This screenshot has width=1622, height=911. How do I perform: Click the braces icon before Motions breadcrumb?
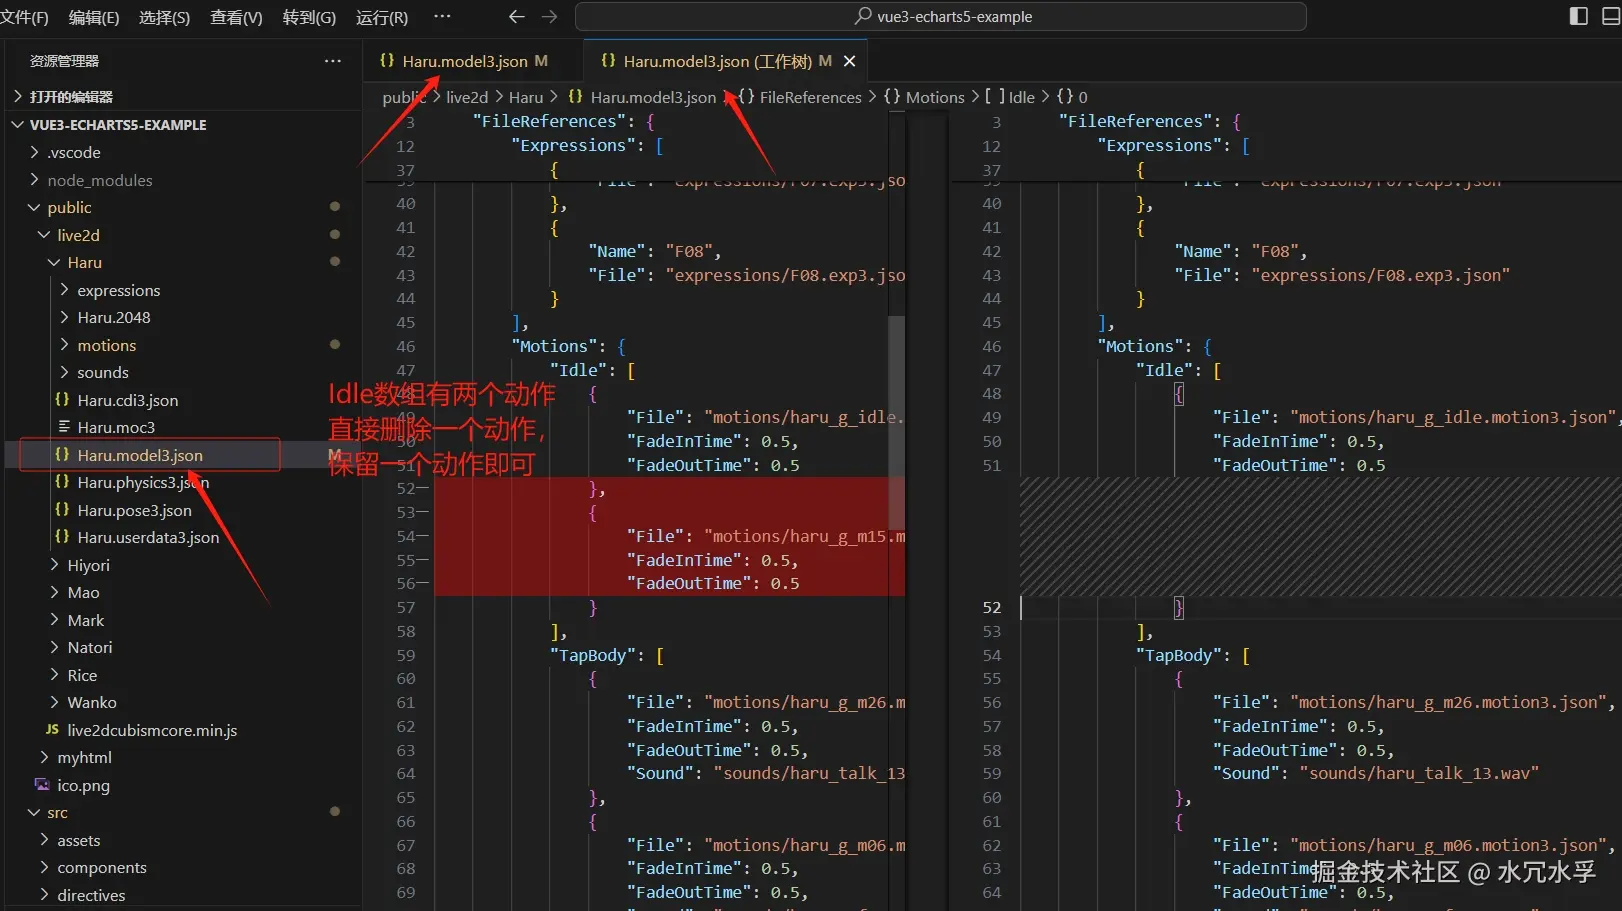point(892,97)
